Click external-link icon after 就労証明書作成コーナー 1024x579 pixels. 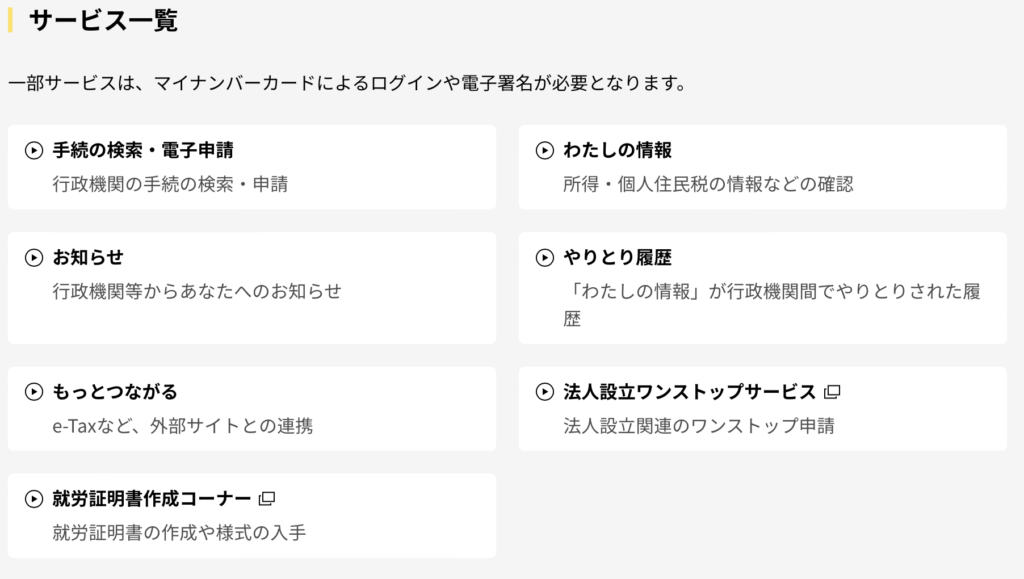[266, 499]
